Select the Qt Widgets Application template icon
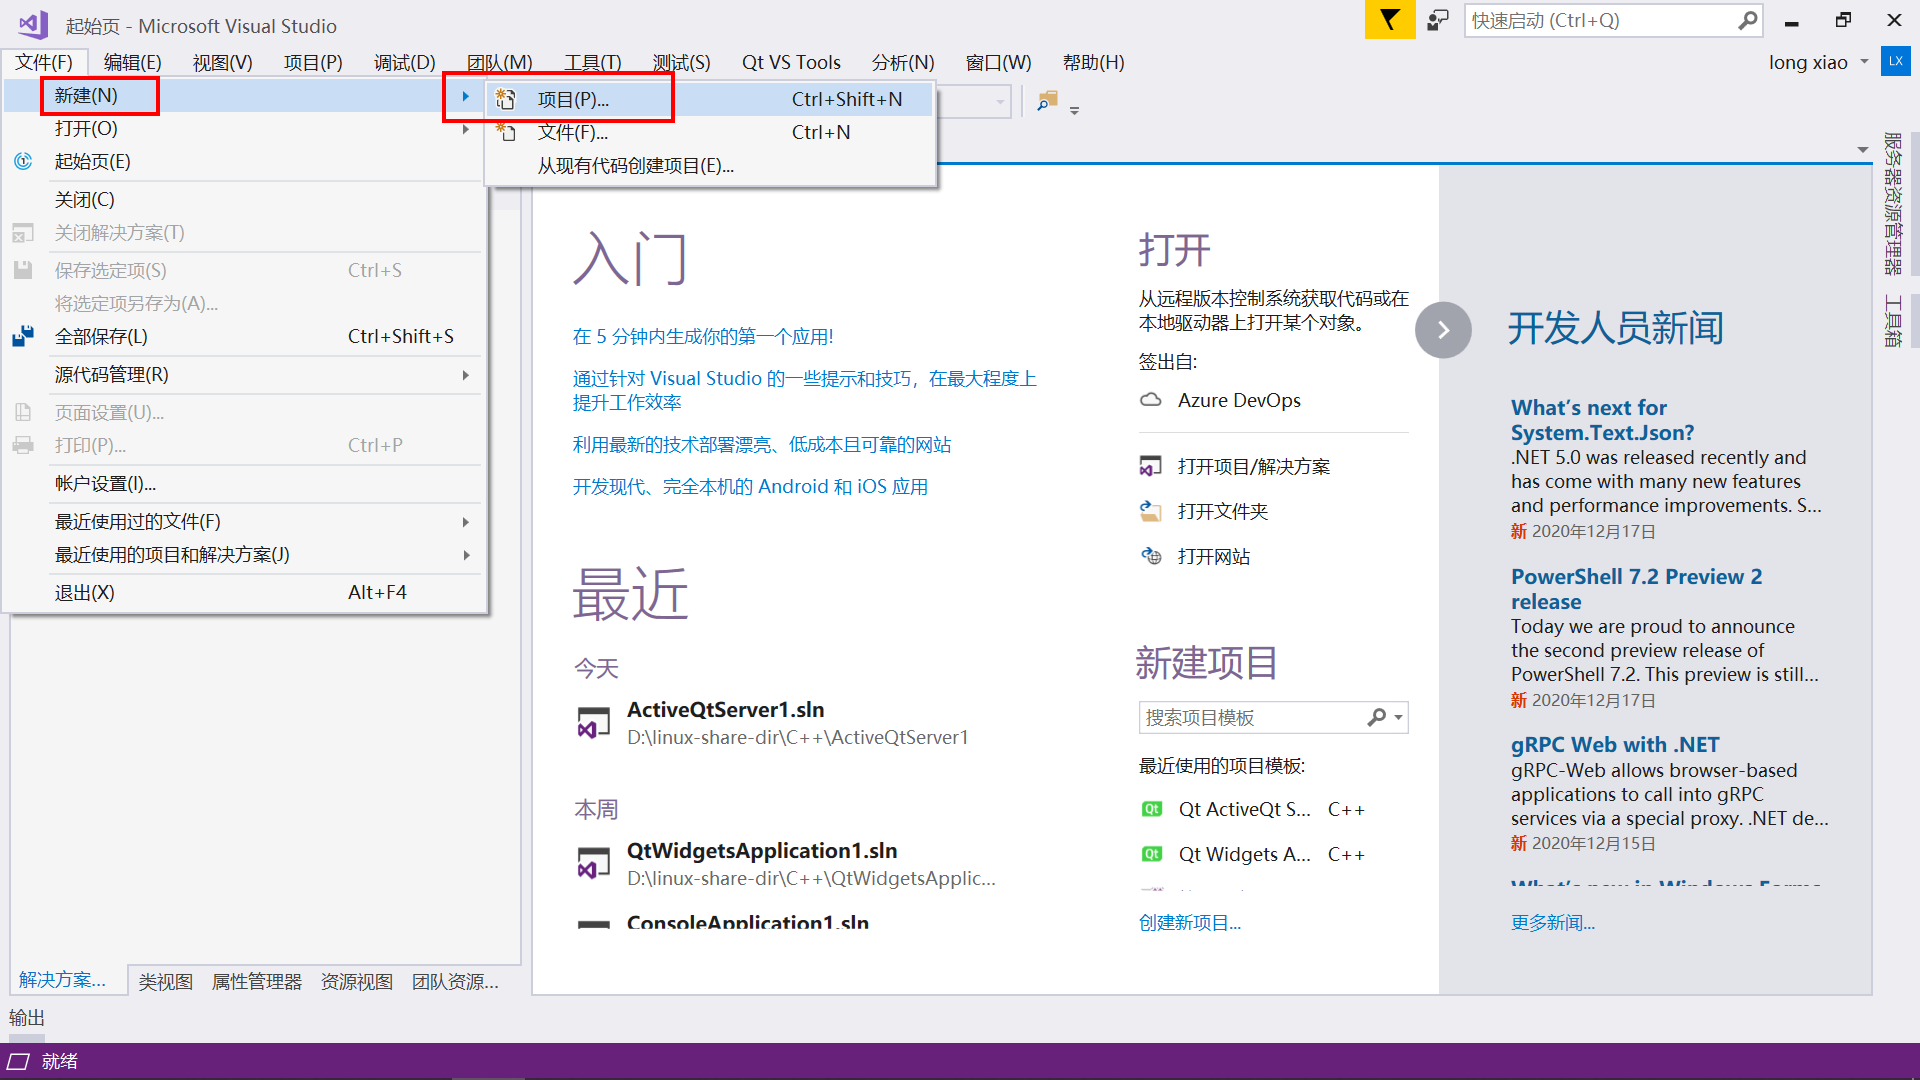The image size is (1920, 1080). (1152, 854)
